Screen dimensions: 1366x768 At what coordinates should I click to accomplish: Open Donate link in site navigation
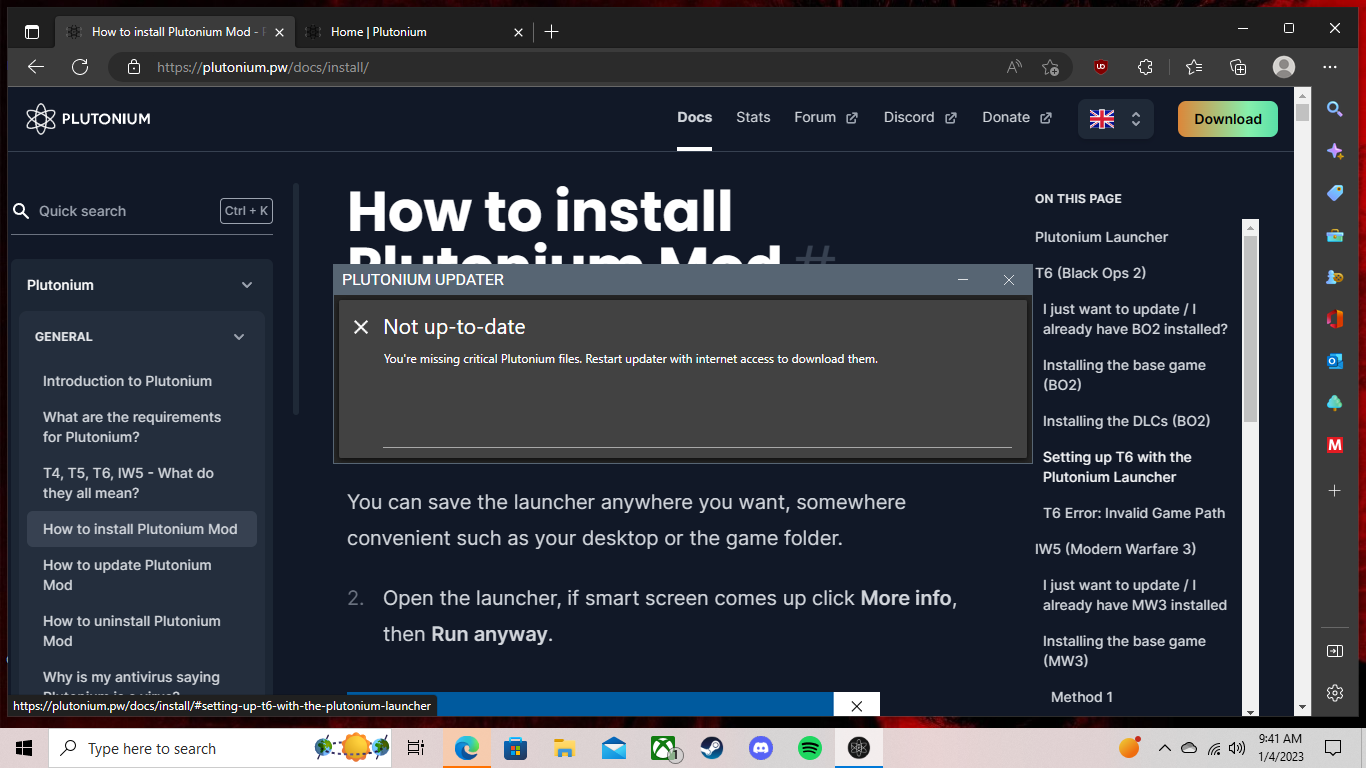click(1017, 117)
